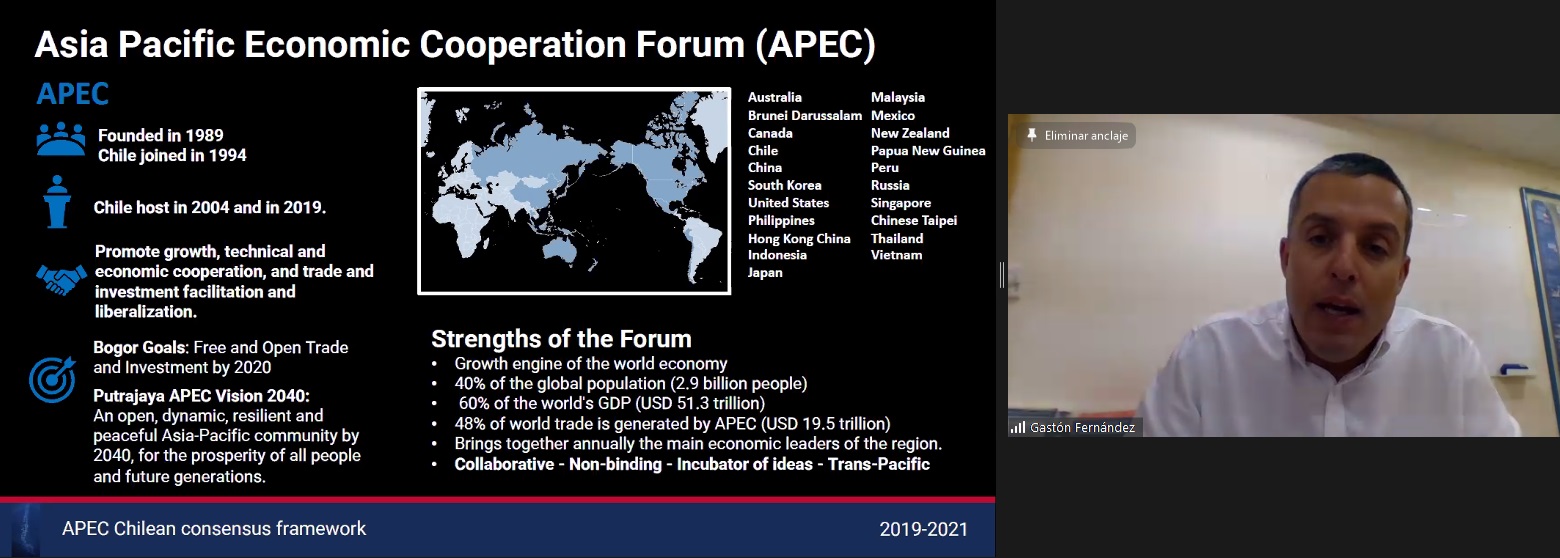Click the signal strength icon beside Gastón Fernández
This screenshot has width=1560, height=558.
coord(1018,427)
